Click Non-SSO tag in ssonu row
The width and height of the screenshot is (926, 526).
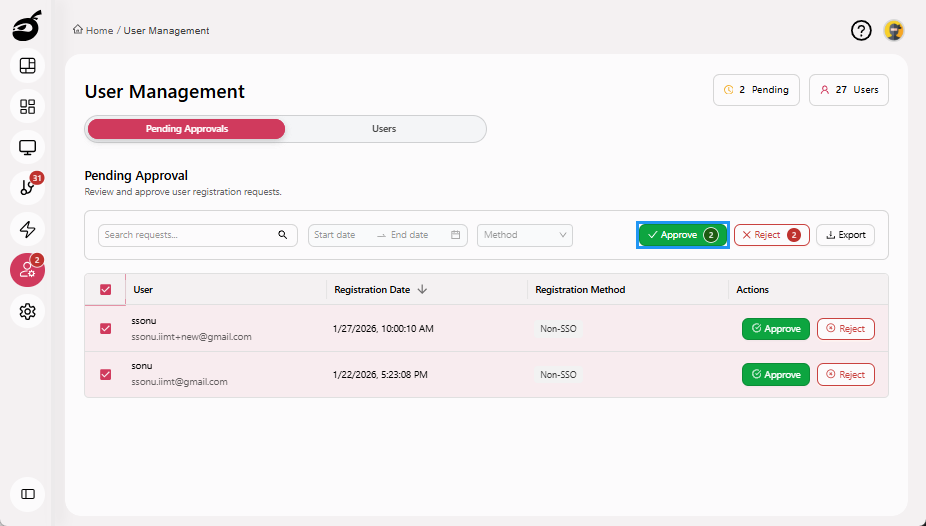pyautogui.click(x=558, y=329)
